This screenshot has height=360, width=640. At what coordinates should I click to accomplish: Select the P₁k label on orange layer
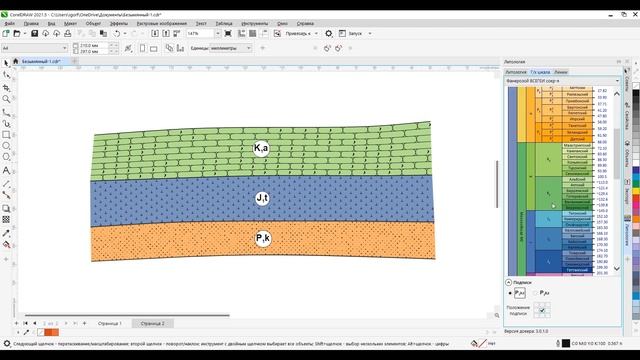pos(263,238)
